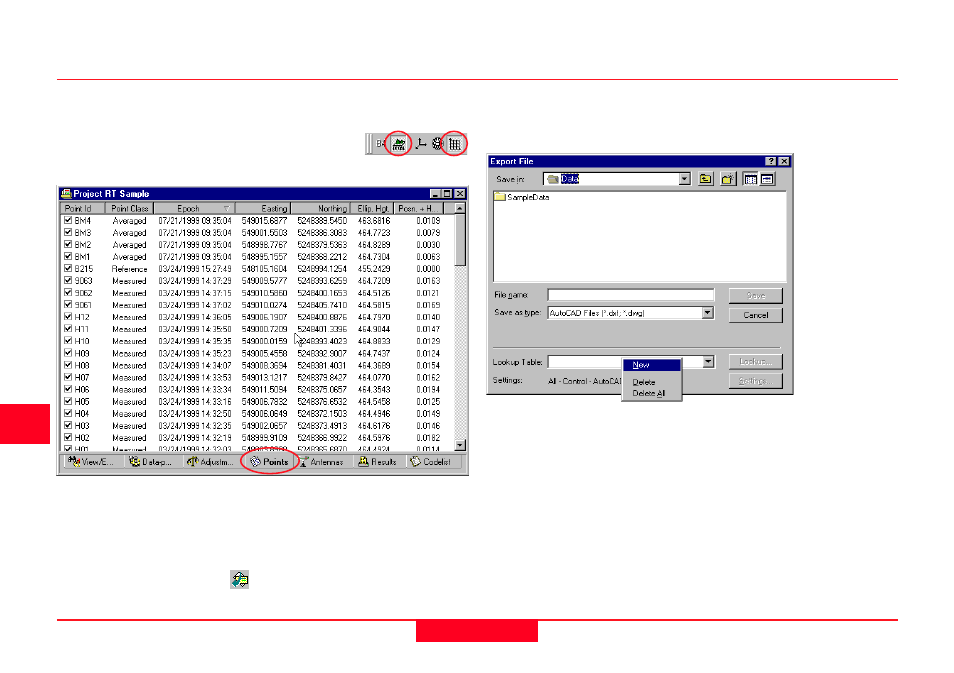The width and height of the screenshot is (954, 673).
Task: Click the first toolbar icon labelled B
Action: 381,144
